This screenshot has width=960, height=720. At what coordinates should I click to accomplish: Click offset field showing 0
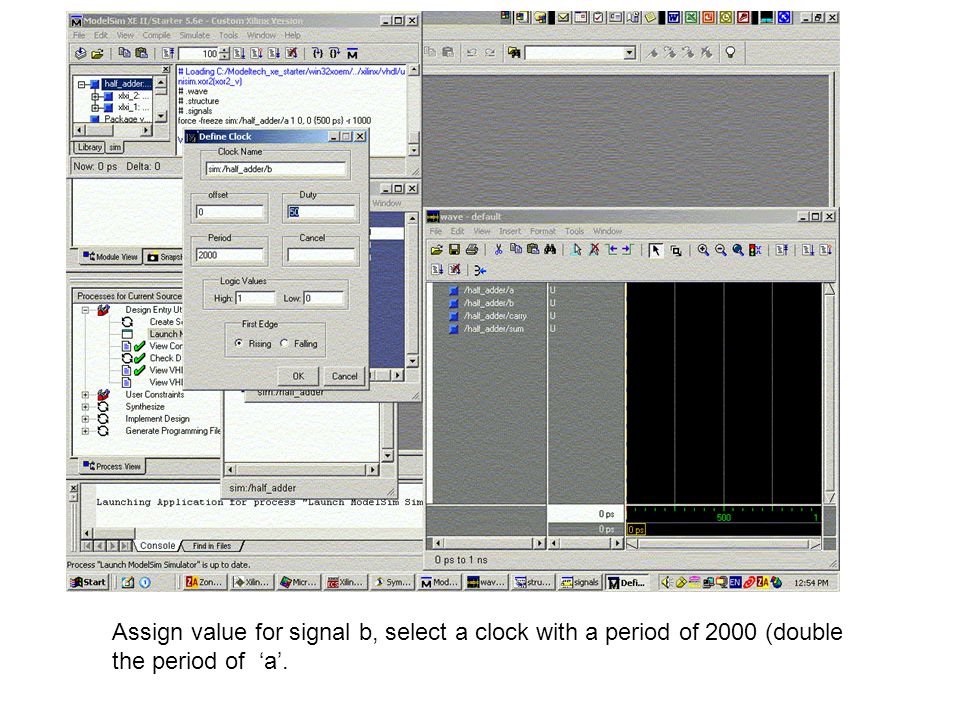(x=230, y=212)
